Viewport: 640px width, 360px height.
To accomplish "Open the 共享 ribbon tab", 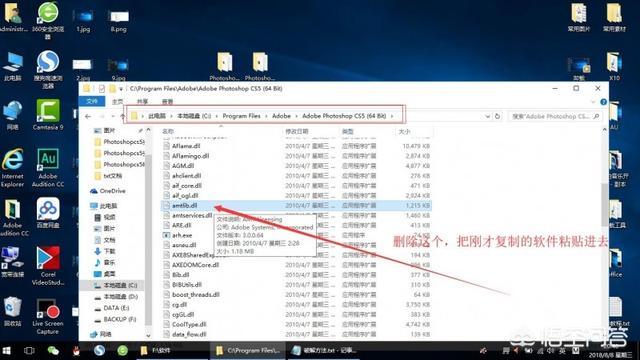I will pos(142,102).
